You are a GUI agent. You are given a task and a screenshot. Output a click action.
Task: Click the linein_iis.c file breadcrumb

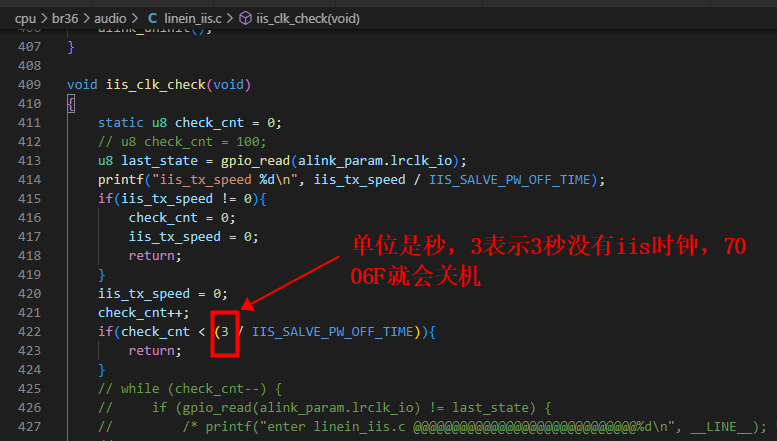click(x=193, y=19)
